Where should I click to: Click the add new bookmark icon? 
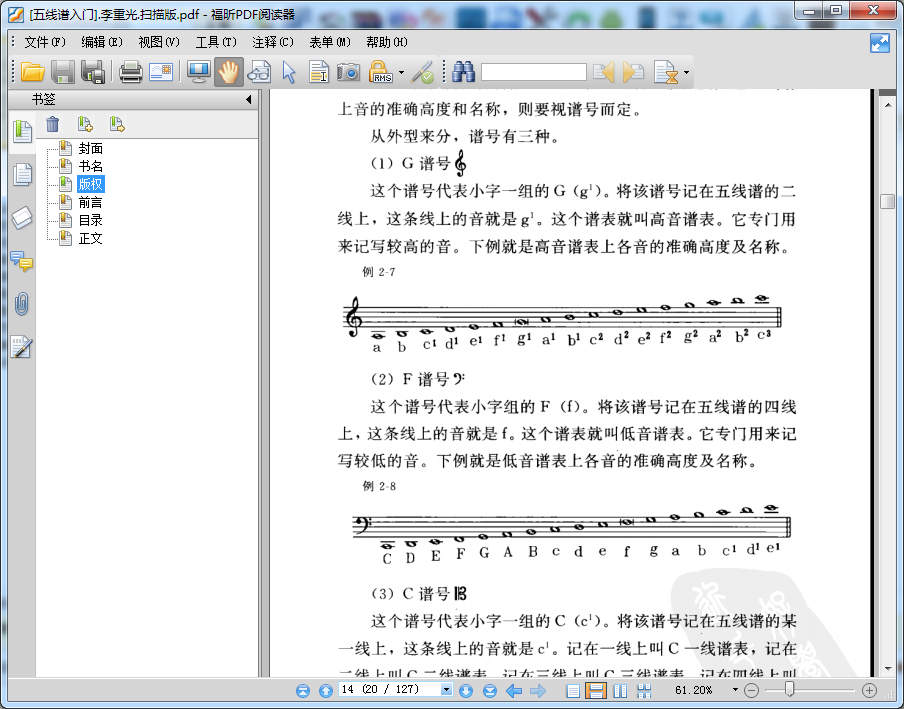tap(85, 124)
